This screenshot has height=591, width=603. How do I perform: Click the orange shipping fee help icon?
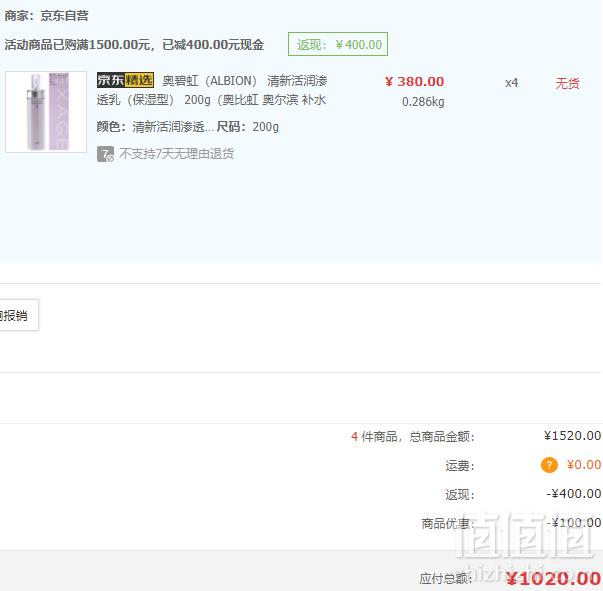click(x=549, y=465)
